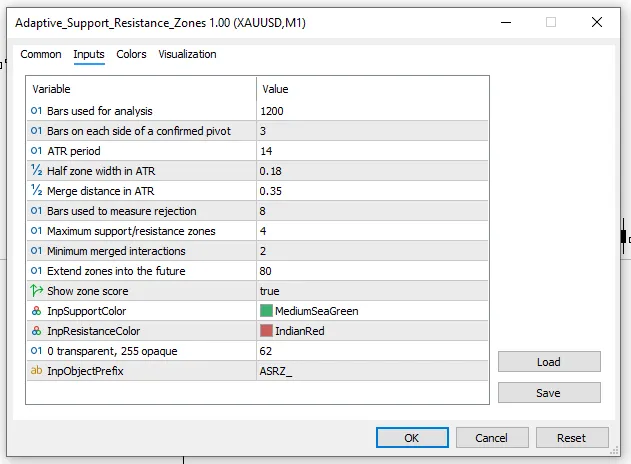Viewport: 631px width, 464px height.
Task: Click the integer icon beside Bars used for analysis
Action: tap(36, 111)
